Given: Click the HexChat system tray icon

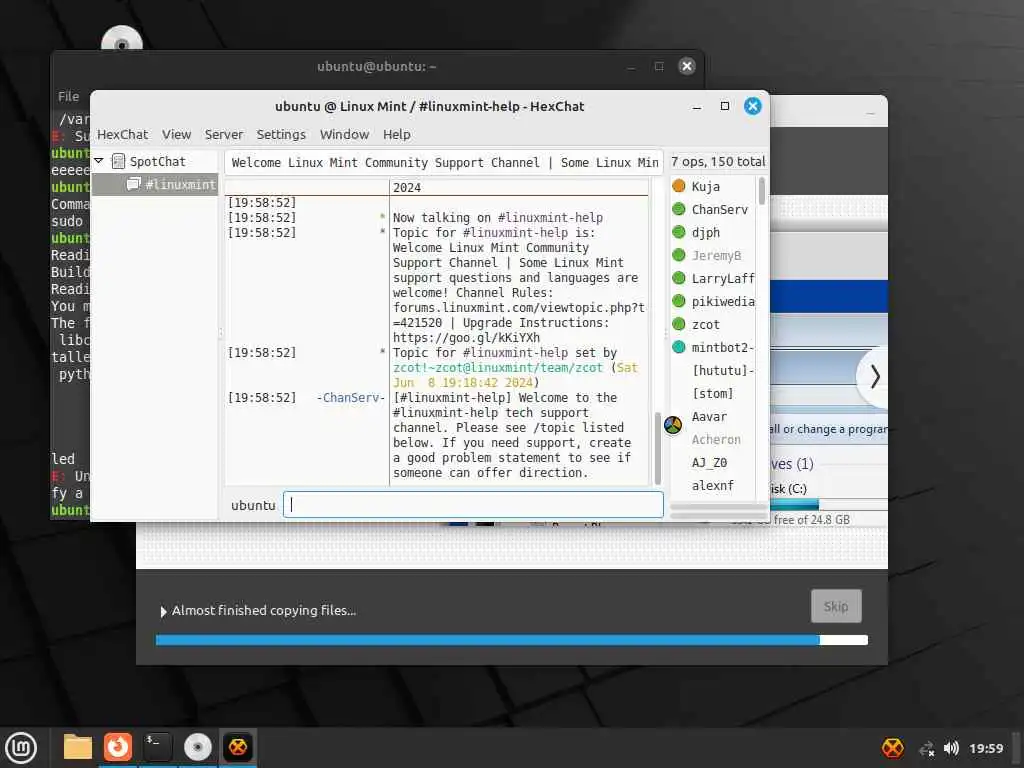Looking at the screenshot, I should click(x=893, y=748).
